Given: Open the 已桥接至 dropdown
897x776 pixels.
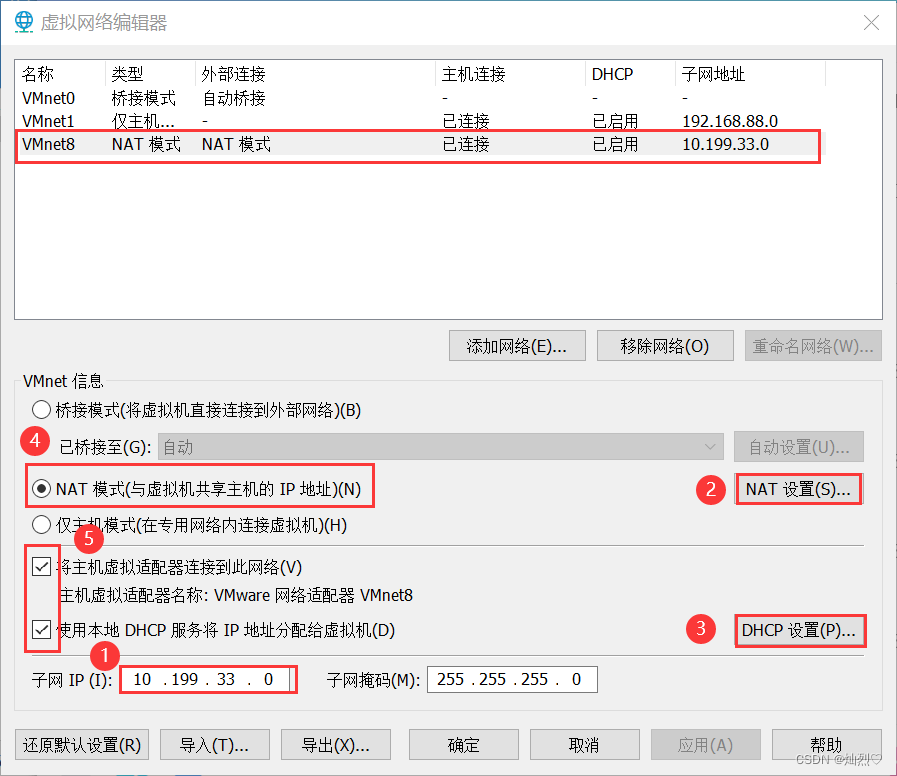Looking at the screenshot, I should coord(440,447).
